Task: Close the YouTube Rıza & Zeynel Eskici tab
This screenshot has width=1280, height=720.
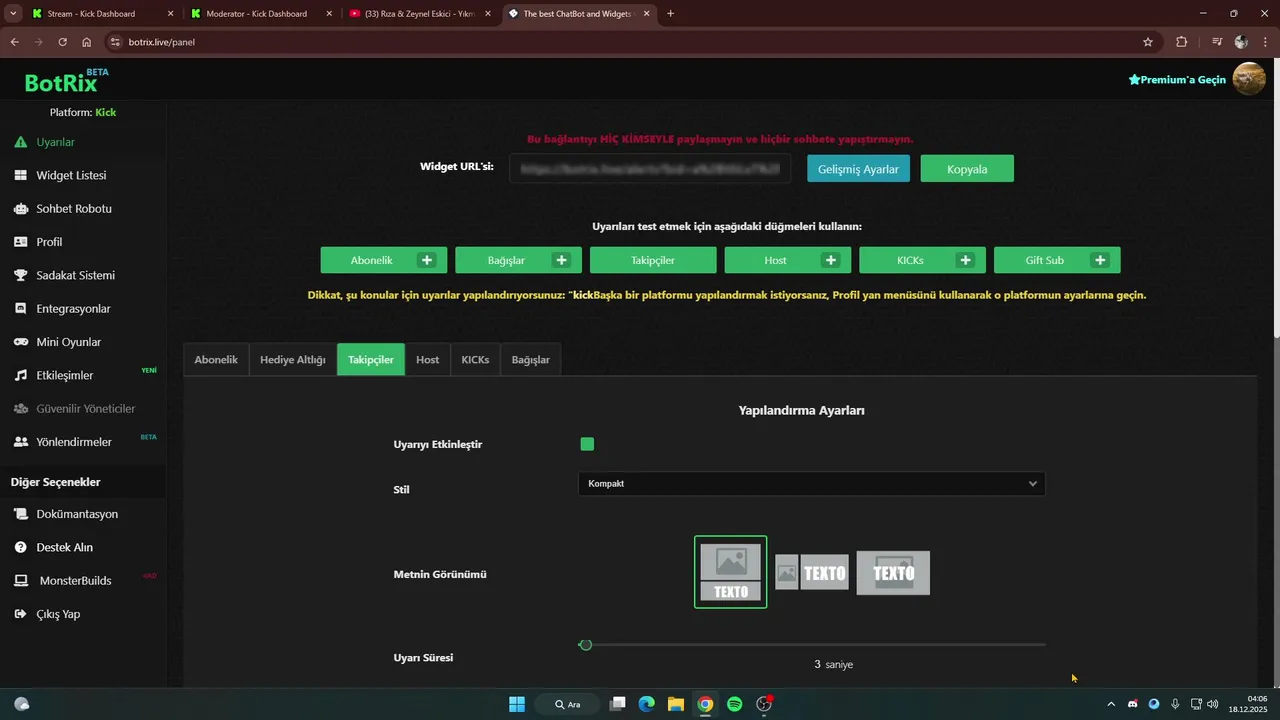Action: [489, 14]
